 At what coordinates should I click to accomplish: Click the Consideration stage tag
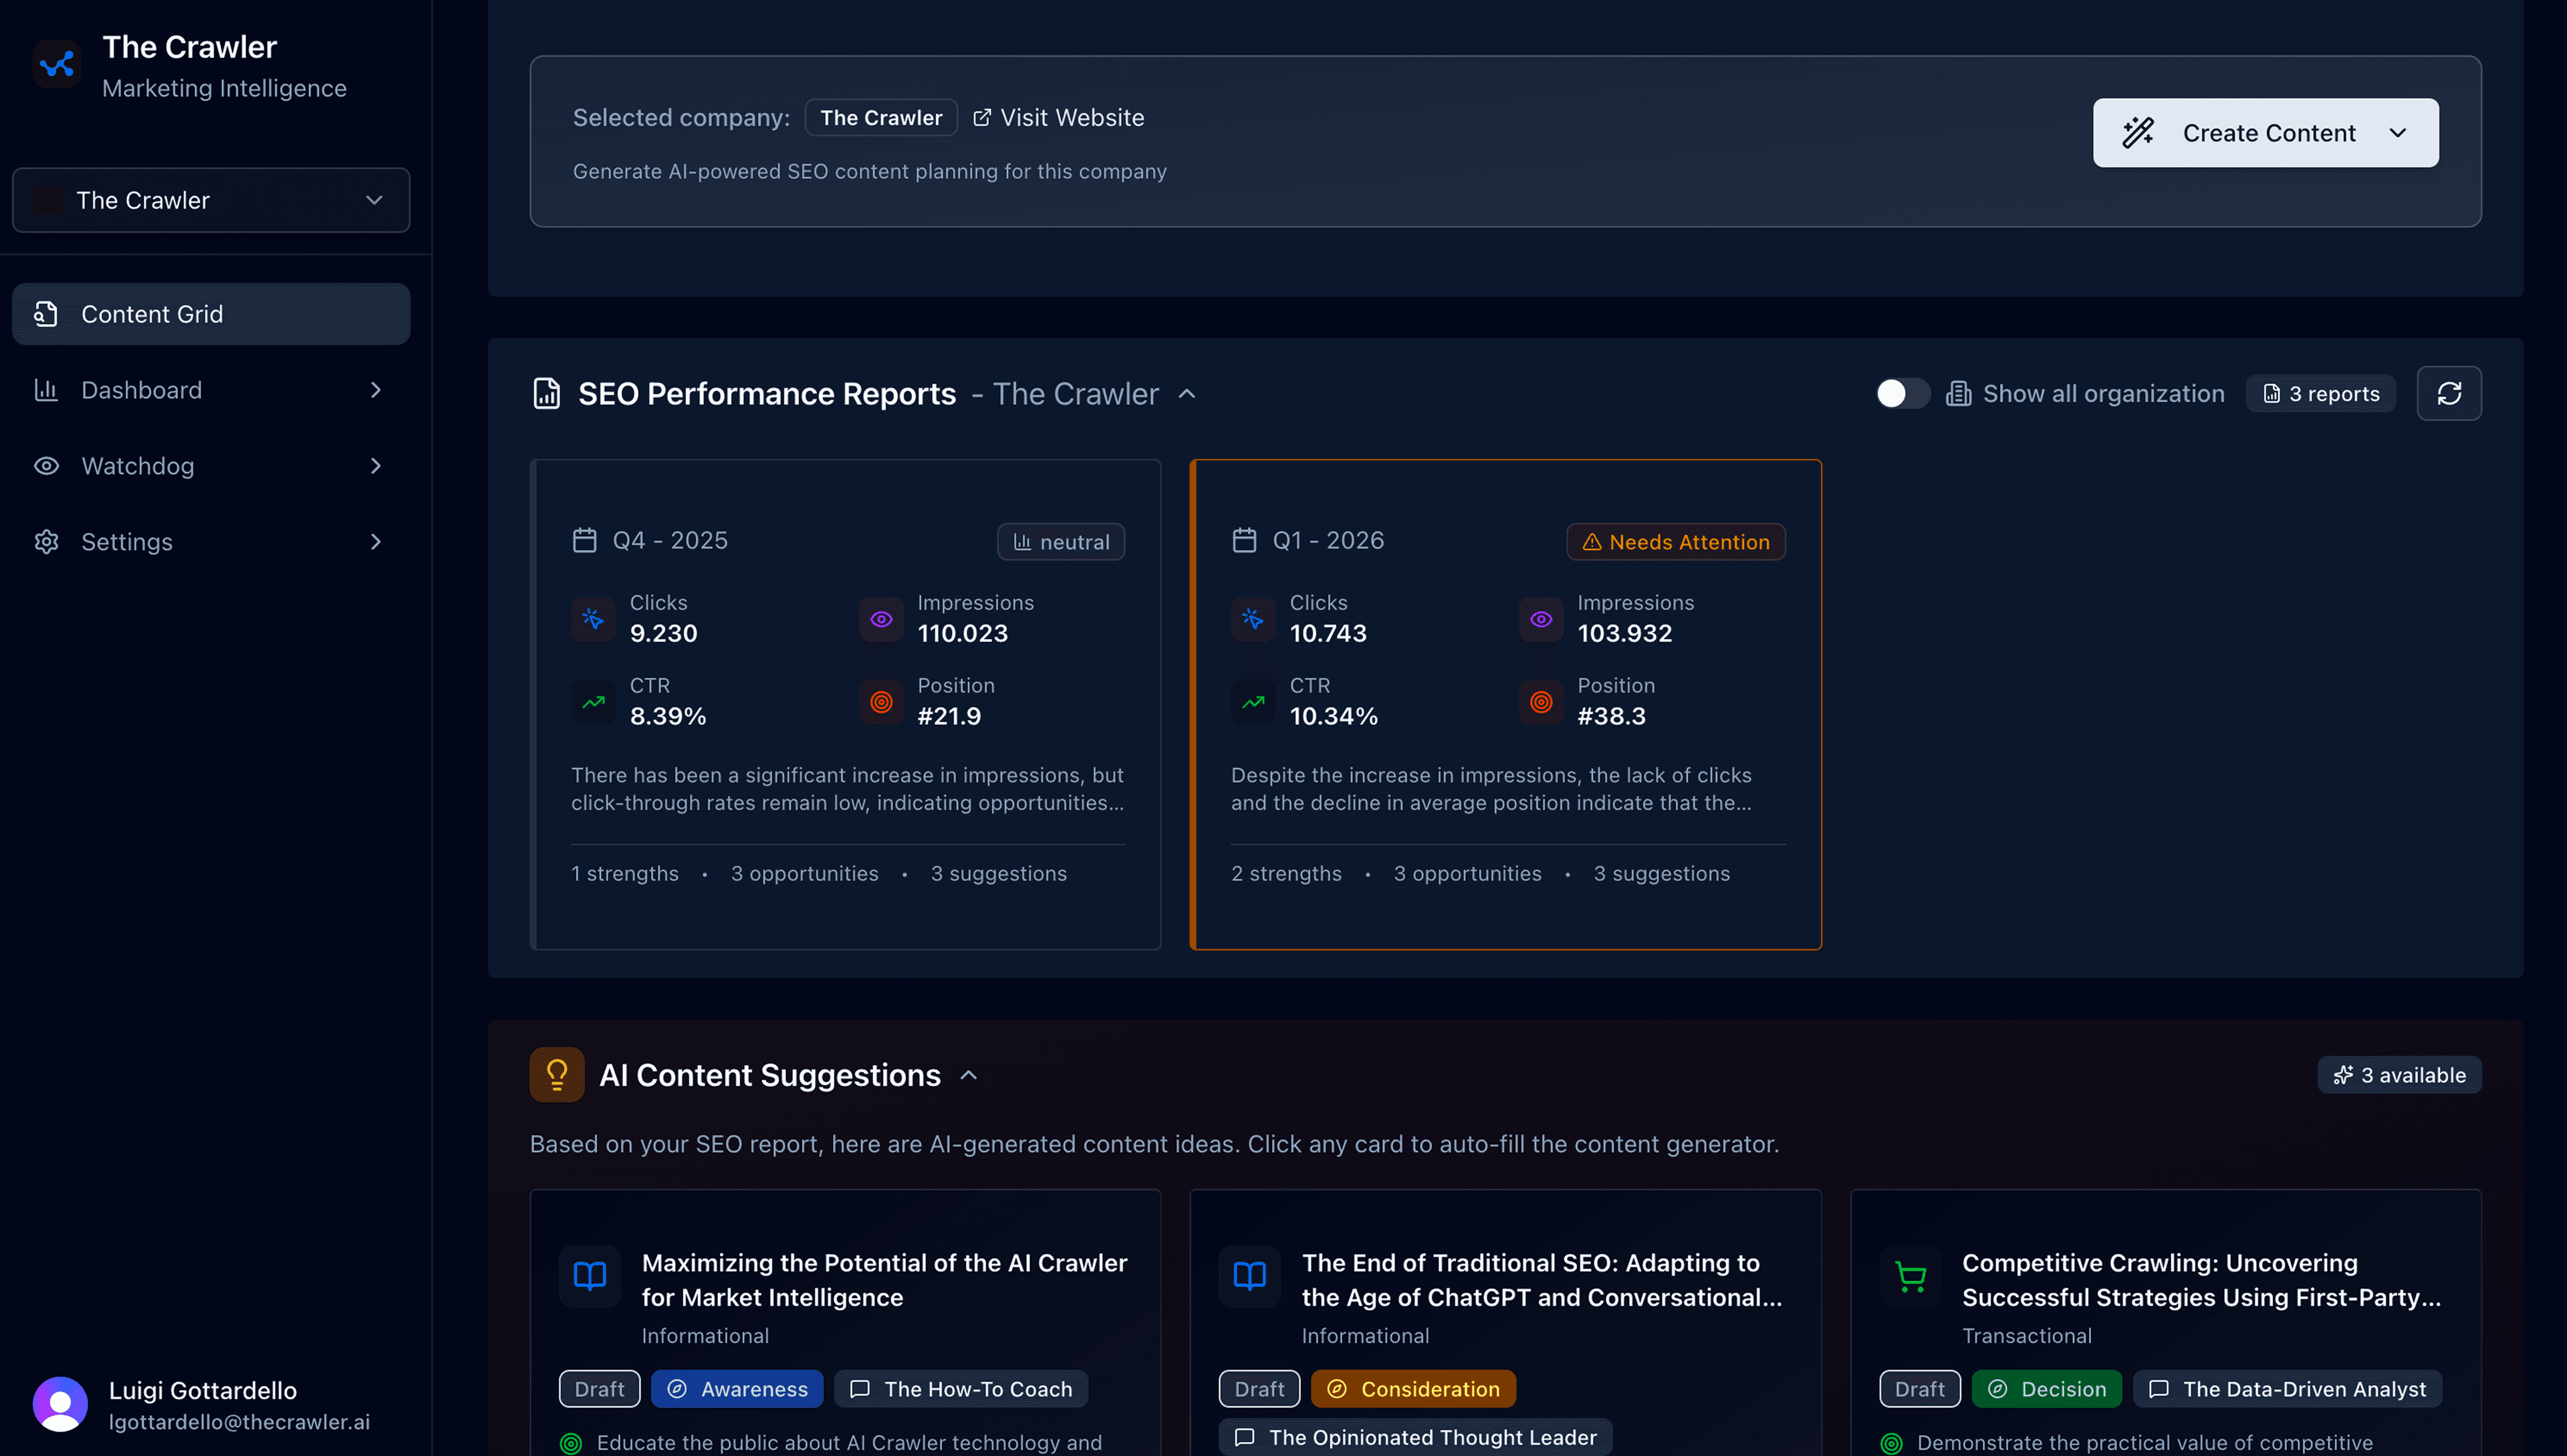coord(1413,1388)
